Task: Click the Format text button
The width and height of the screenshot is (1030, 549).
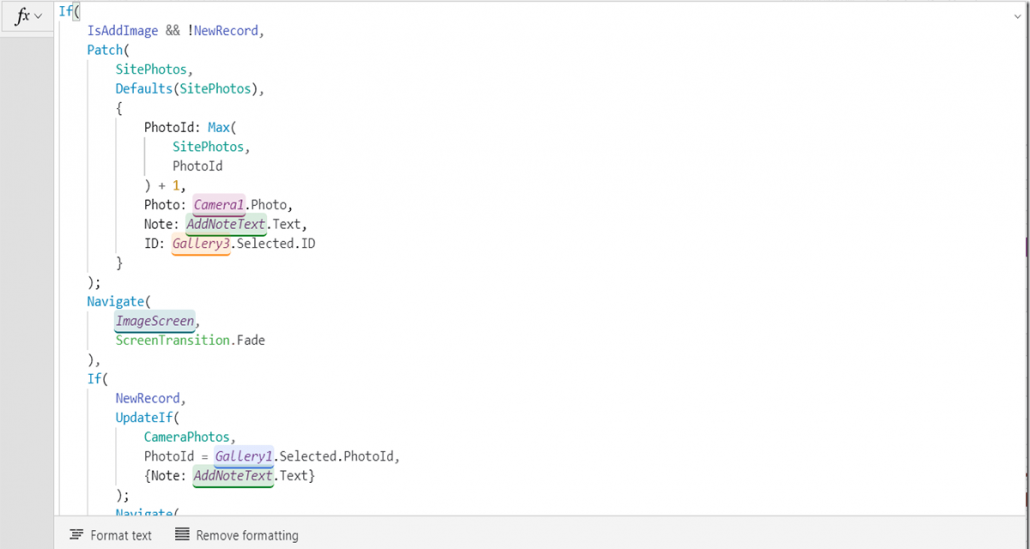Action: [x=111, y=535]
